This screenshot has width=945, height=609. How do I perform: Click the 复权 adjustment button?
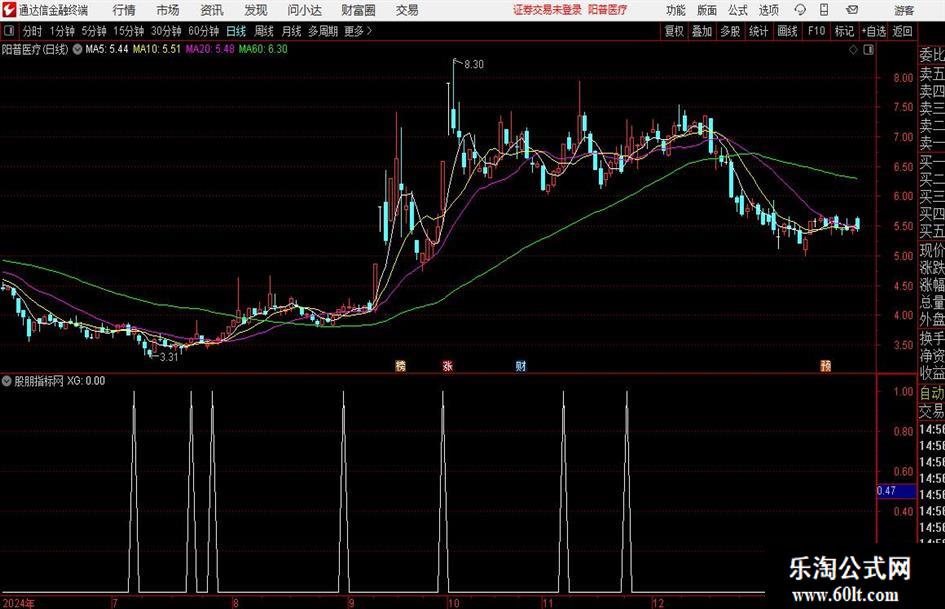(x=674, y=31)
